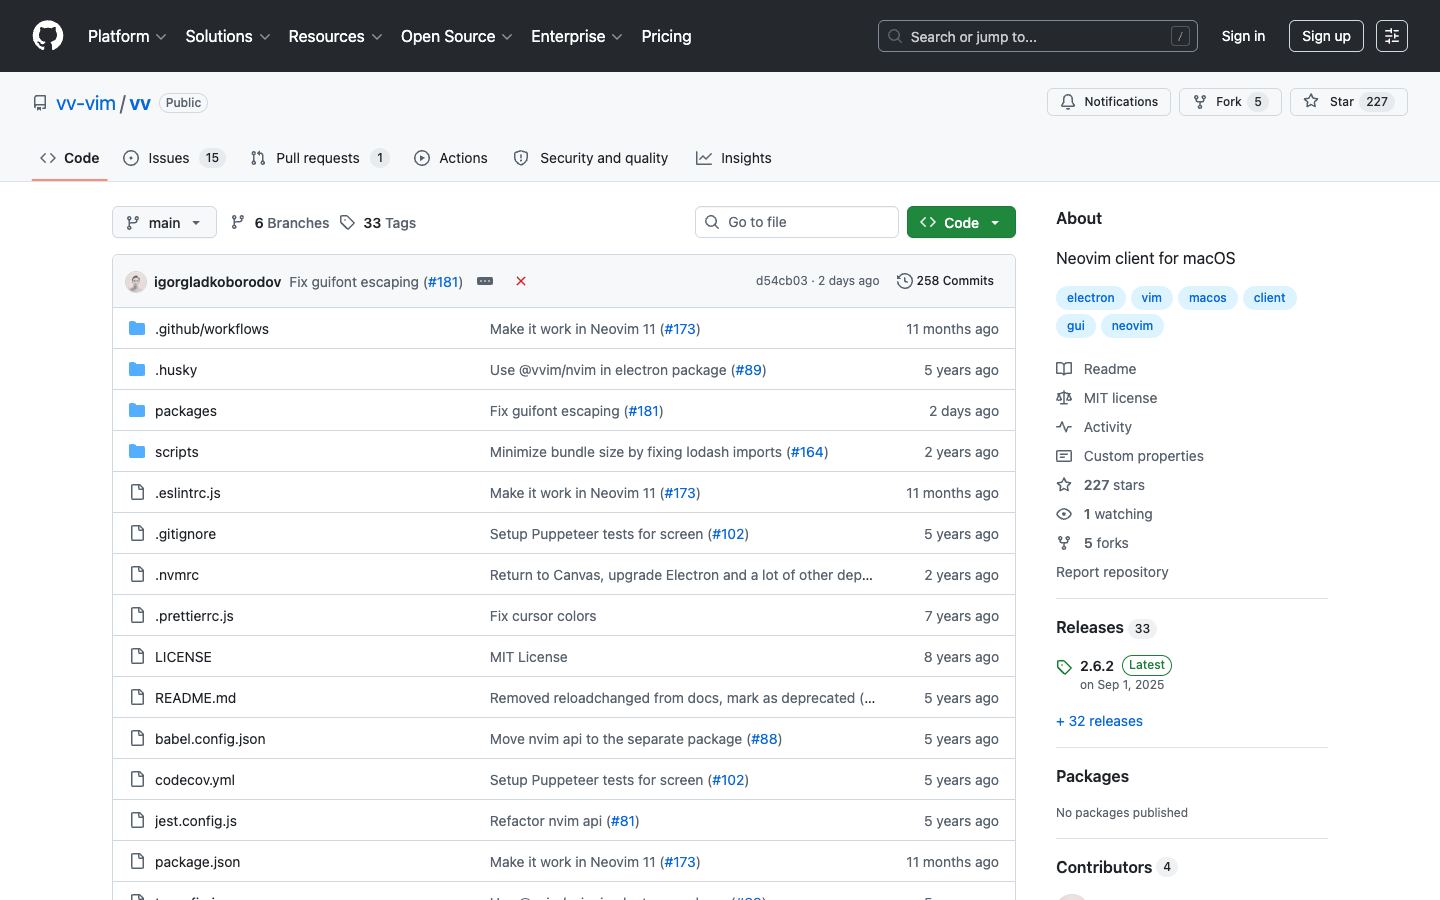Expand the Solutions menu
The height and width of the screenshot is (900, 1440).
coord(228,36)
